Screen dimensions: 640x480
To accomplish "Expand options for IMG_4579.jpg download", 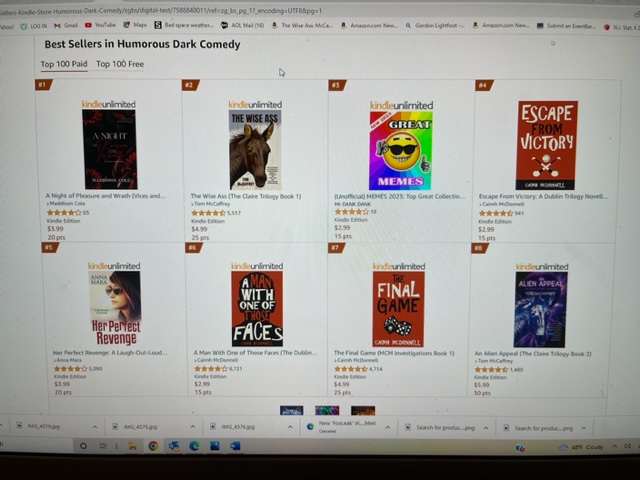I will pyautogui.click(x=95, y=427).
